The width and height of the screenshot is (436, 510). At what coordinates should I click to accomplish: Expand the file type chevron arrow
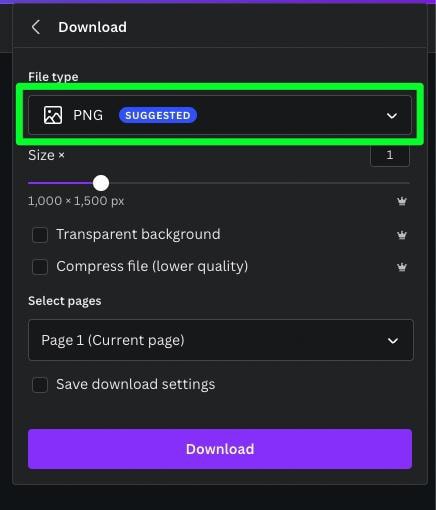pos(392,116)
